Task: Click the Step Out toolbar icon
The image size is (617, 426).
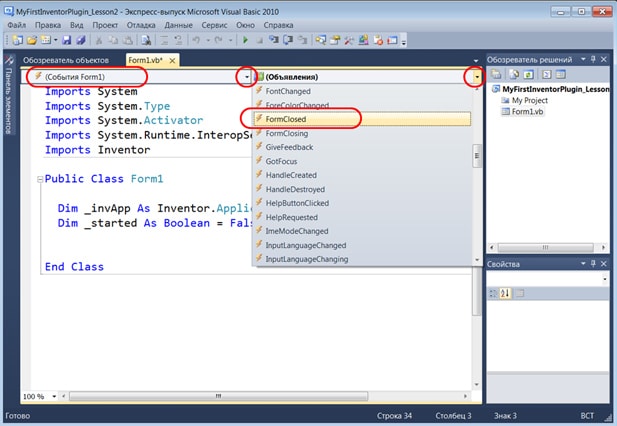Action: 302,40
